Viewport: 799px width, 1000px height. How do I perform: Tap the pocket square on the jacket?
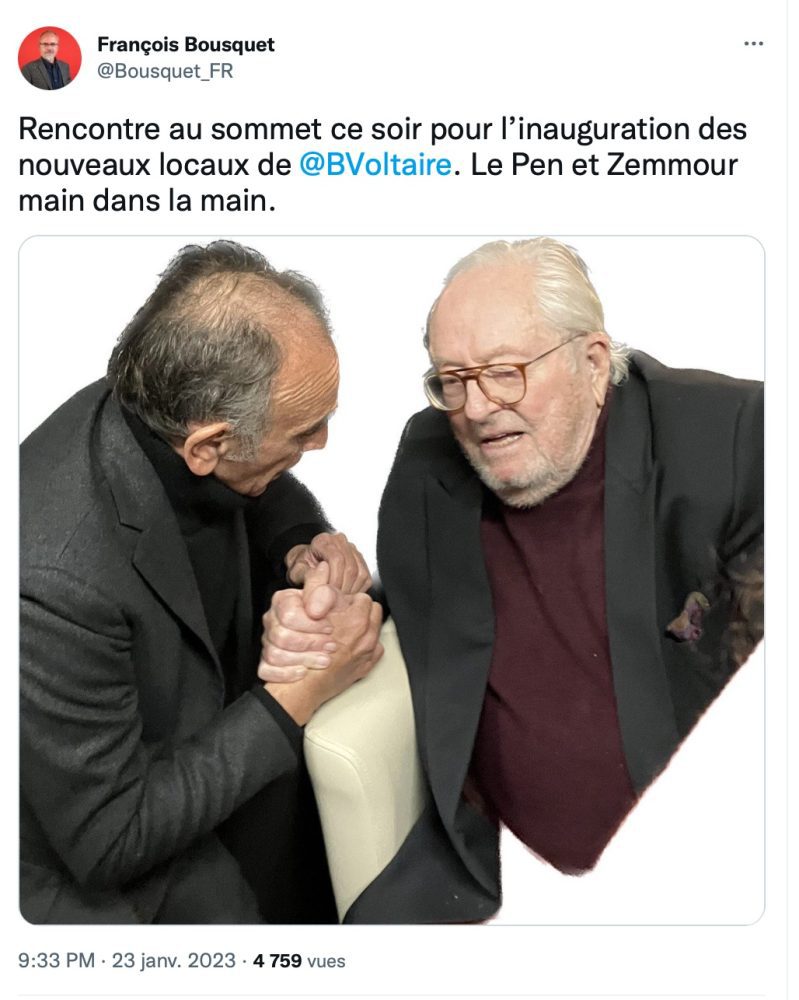pyautogui.click(x=688, y=617)
